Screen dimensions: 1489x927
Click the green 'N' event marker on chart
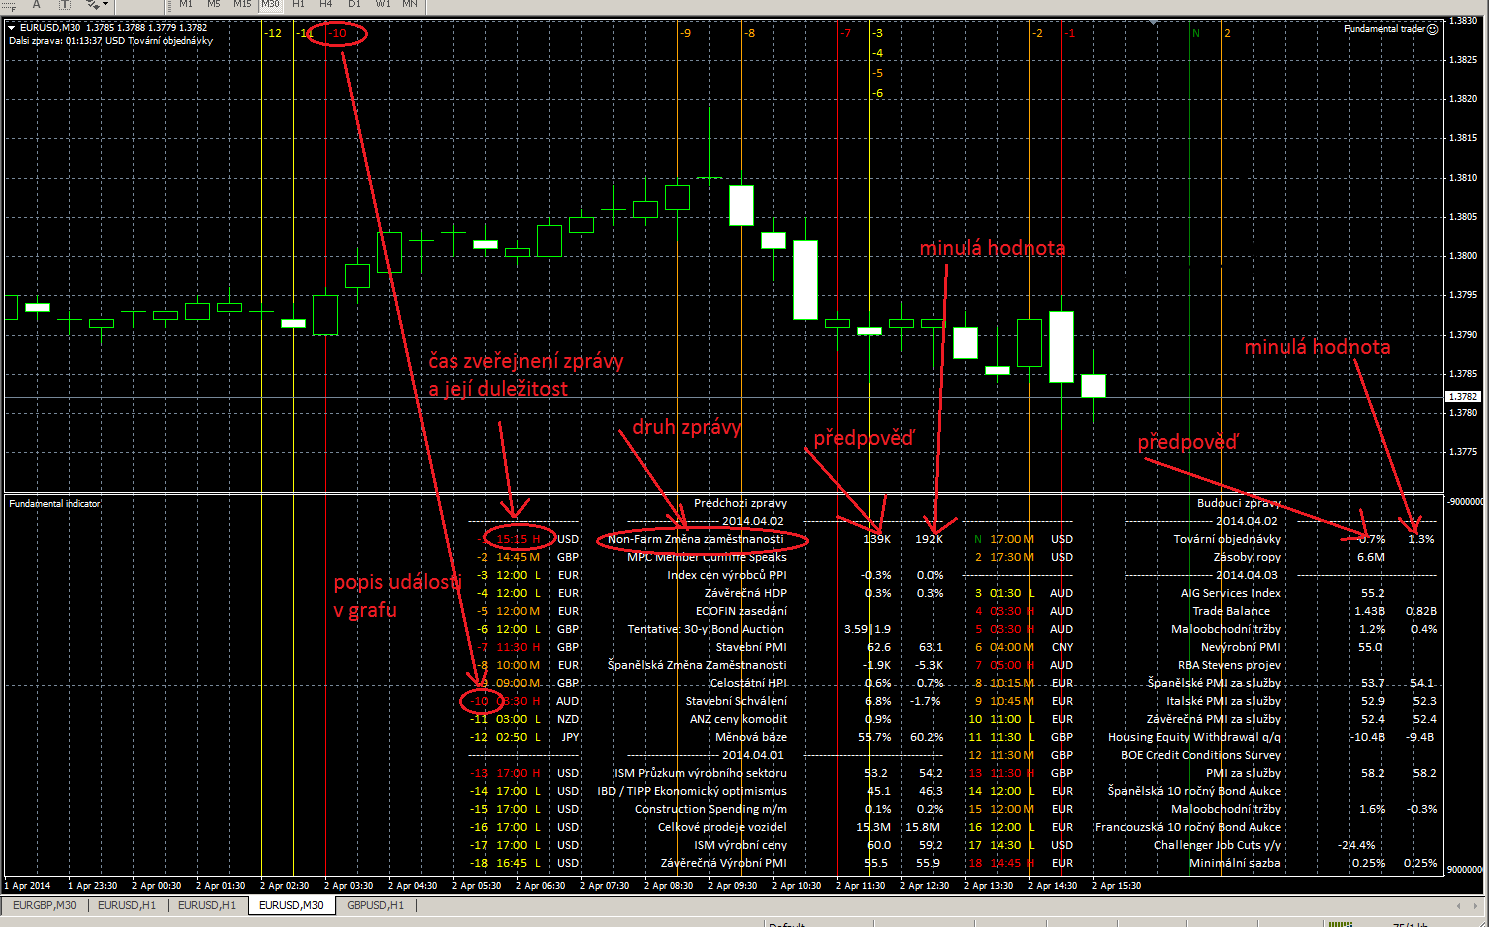click(x=1196, y=33)
